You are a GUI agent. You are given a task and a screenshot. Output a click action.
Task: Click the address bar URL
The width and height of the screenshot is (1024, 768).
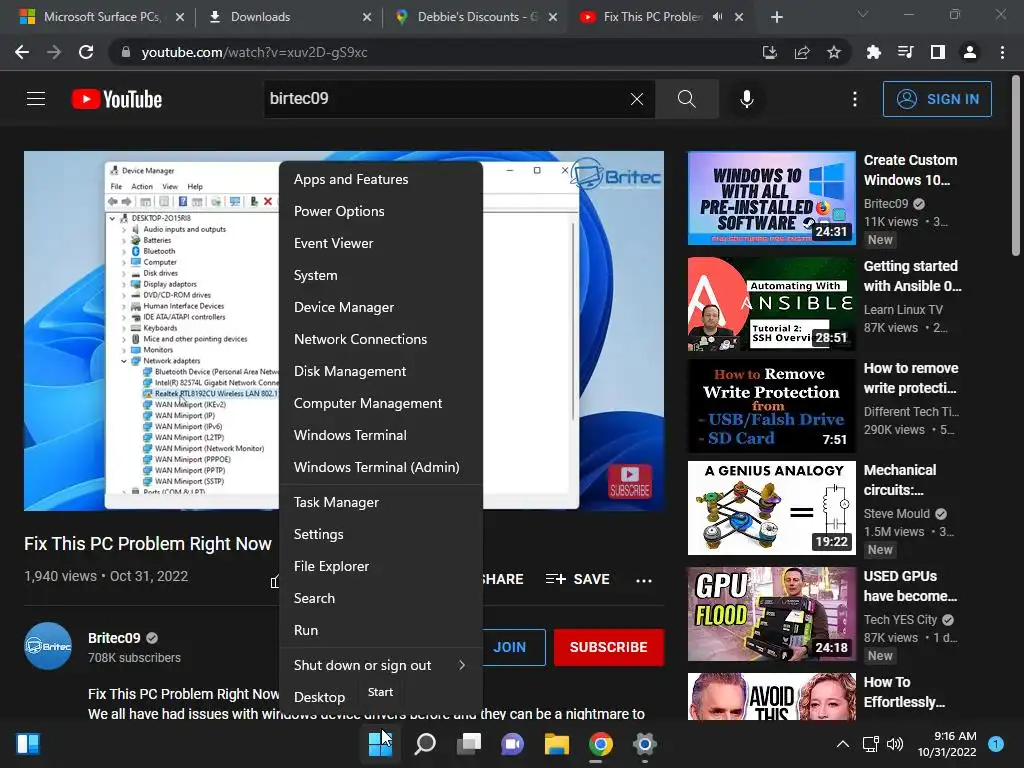pos(255,52)
